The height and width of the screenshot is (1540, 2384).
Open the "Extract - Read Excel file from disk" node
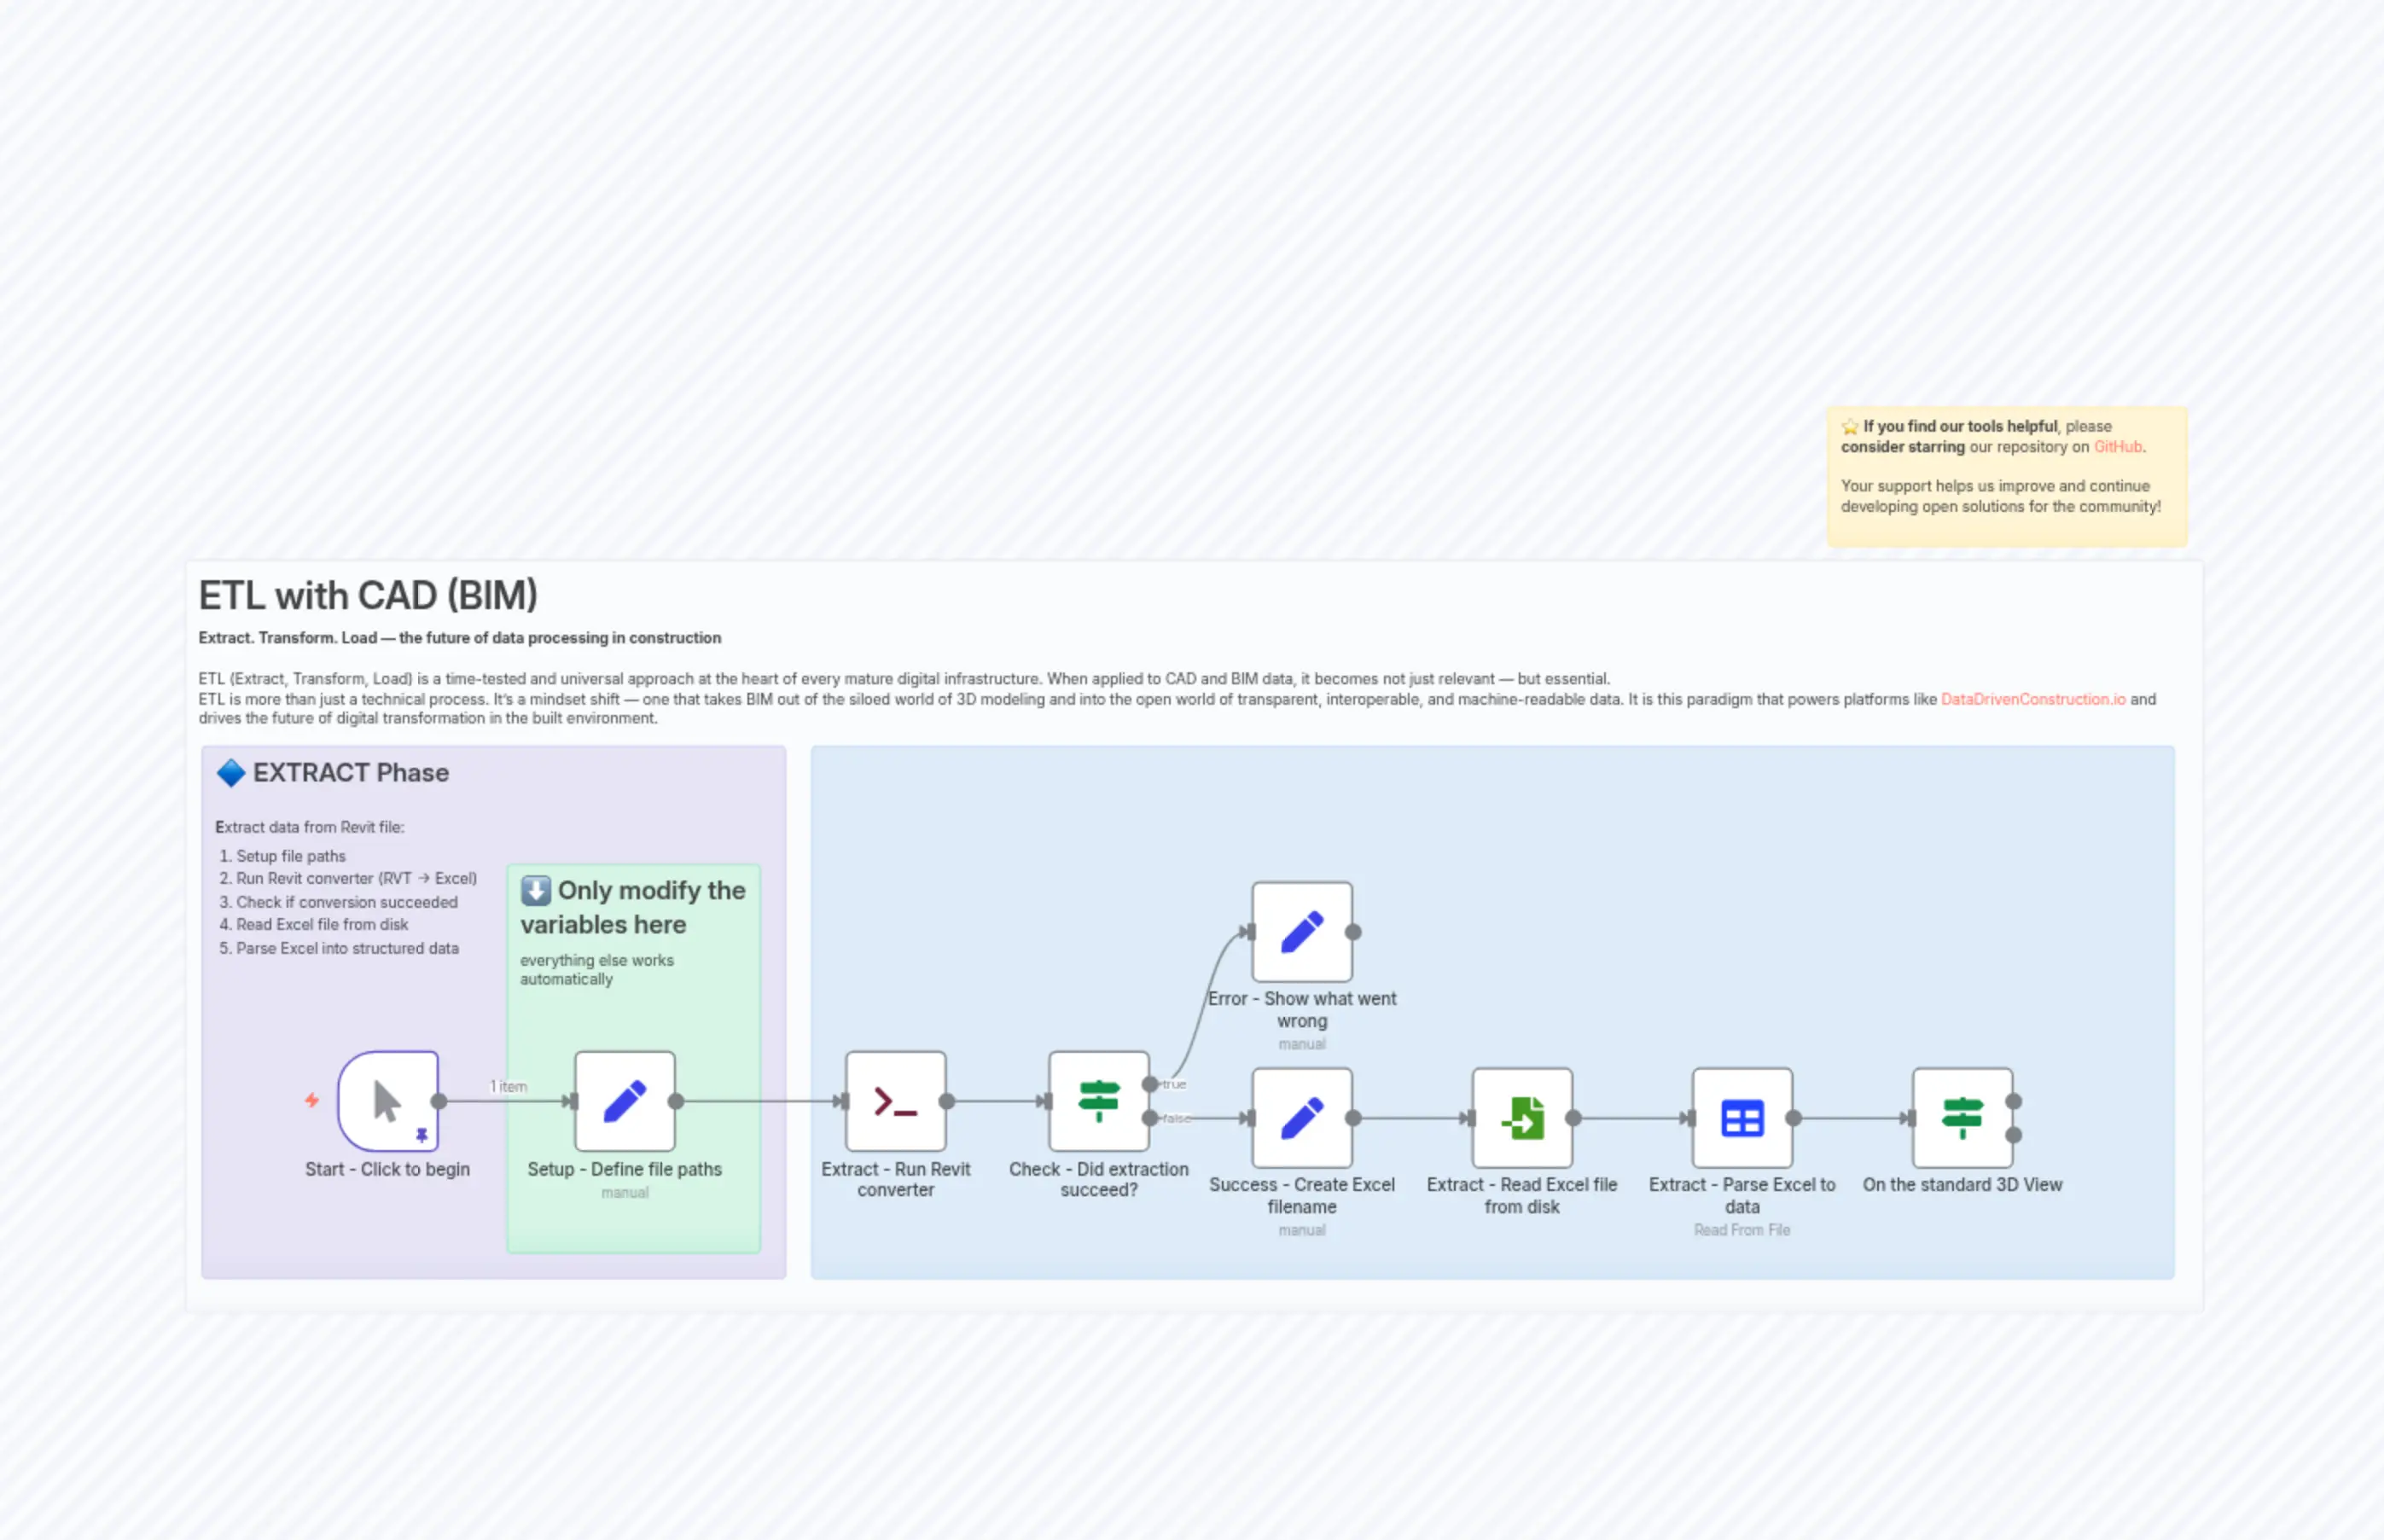click(x=1522, y=1117)
